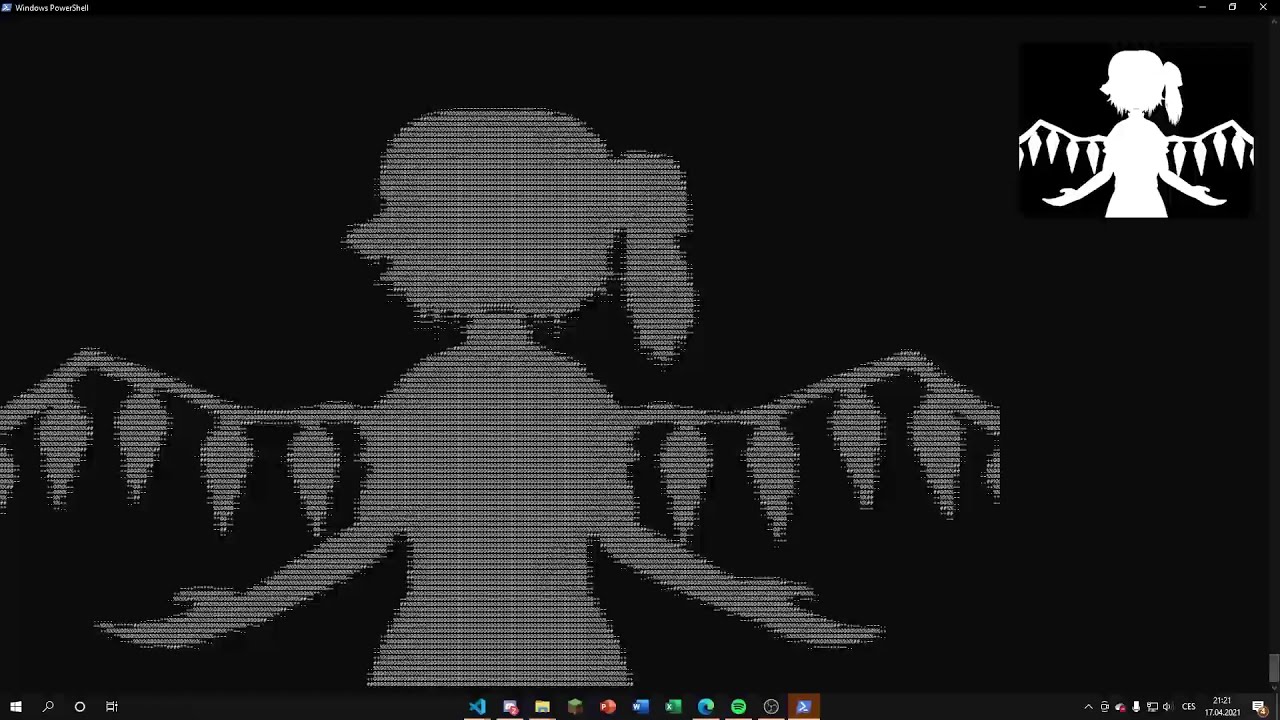Click the Windows PowerShell window title
1280x720 pixels.
(x=52, y=7)
